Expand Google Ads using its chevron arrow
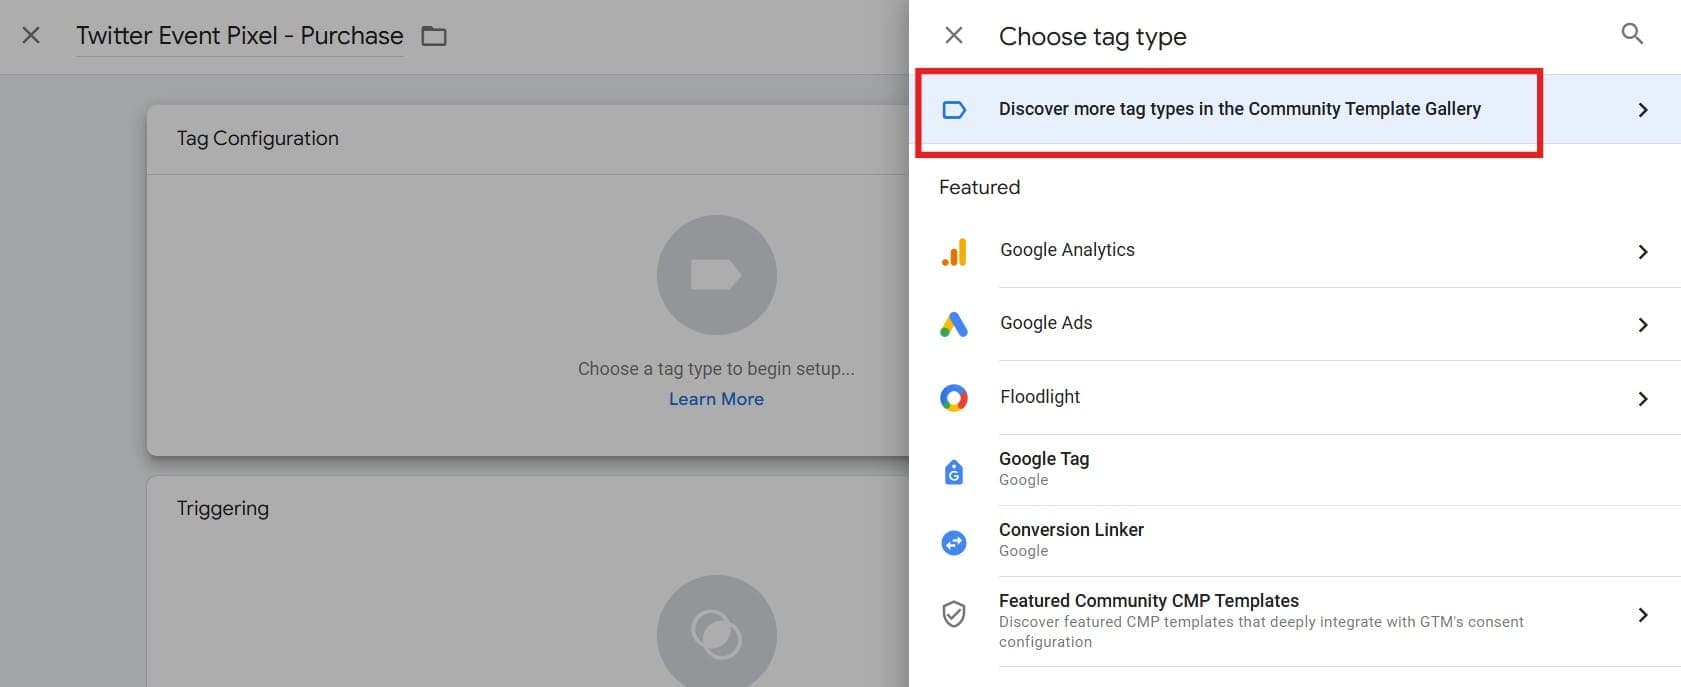Viewport: 1681px width, 687px height. [x=1643, y=325]
